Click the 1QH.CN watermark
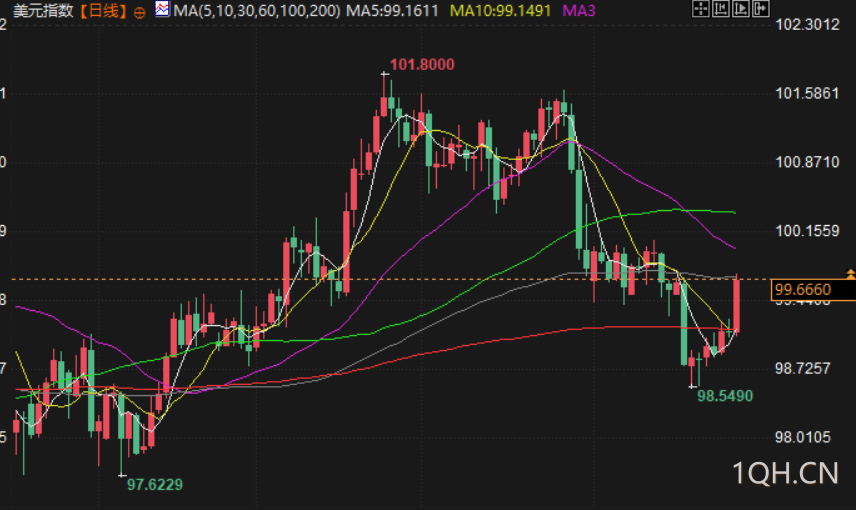Viewport: 856px width, 510px height. pos(785,473)
